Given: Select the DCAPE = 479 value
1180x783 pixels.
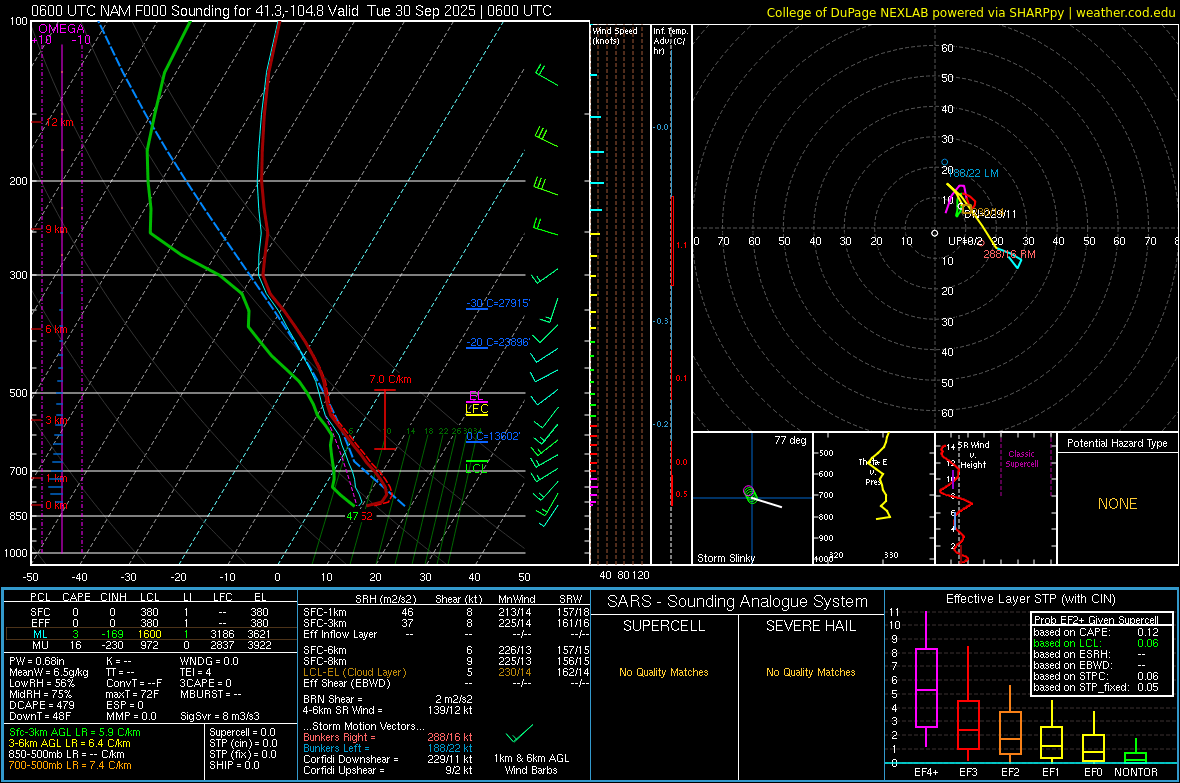Looking at the screenshot, I should click(41, 705).
